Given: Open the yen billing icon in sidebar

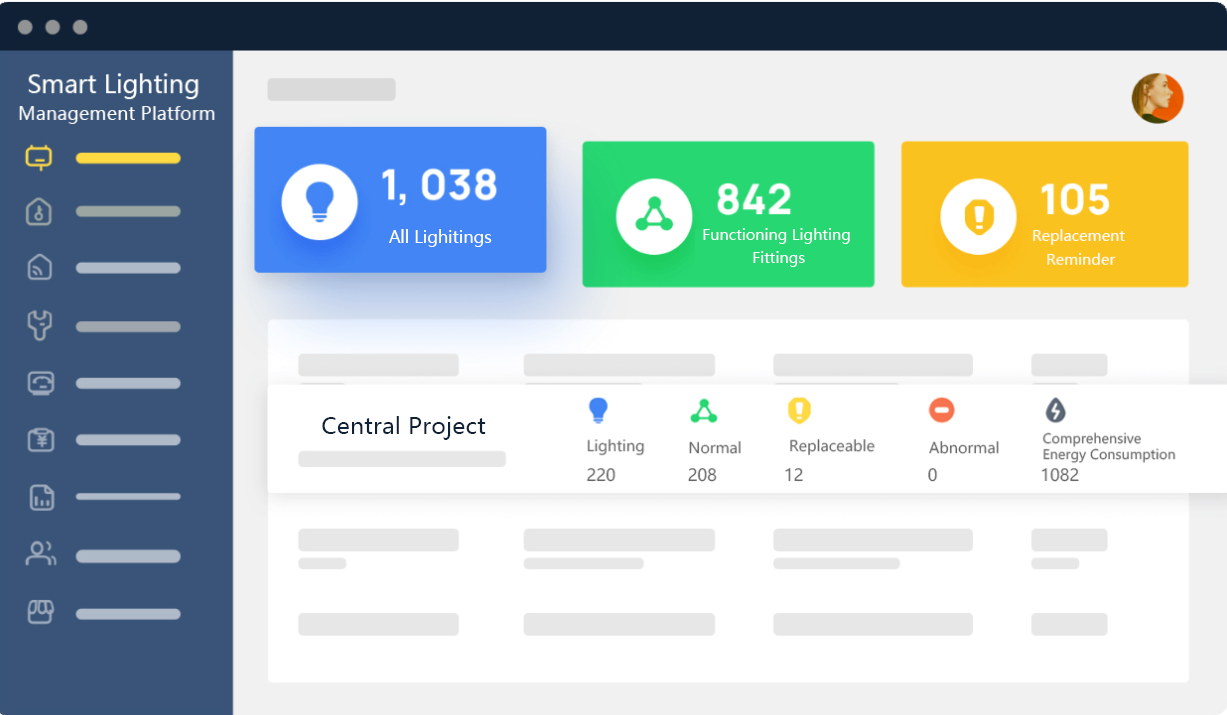Looking at the screenshot, I should tap(40, 440).
